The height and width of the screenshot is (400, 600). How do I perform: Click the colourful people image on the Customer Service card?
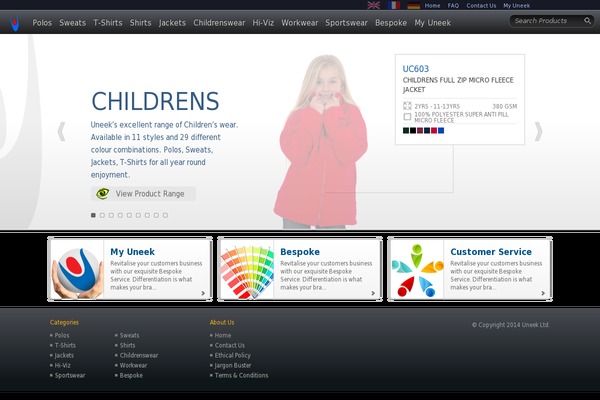(417, 269)
